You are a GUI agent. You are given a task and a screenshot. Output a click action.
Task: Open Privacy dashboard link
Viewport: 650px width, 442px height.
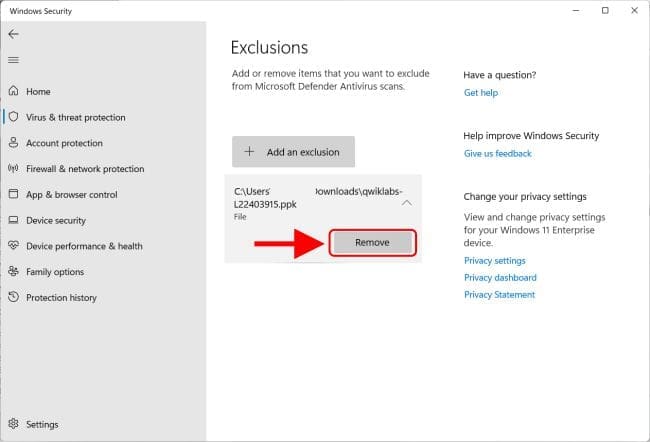pos(500,278)
